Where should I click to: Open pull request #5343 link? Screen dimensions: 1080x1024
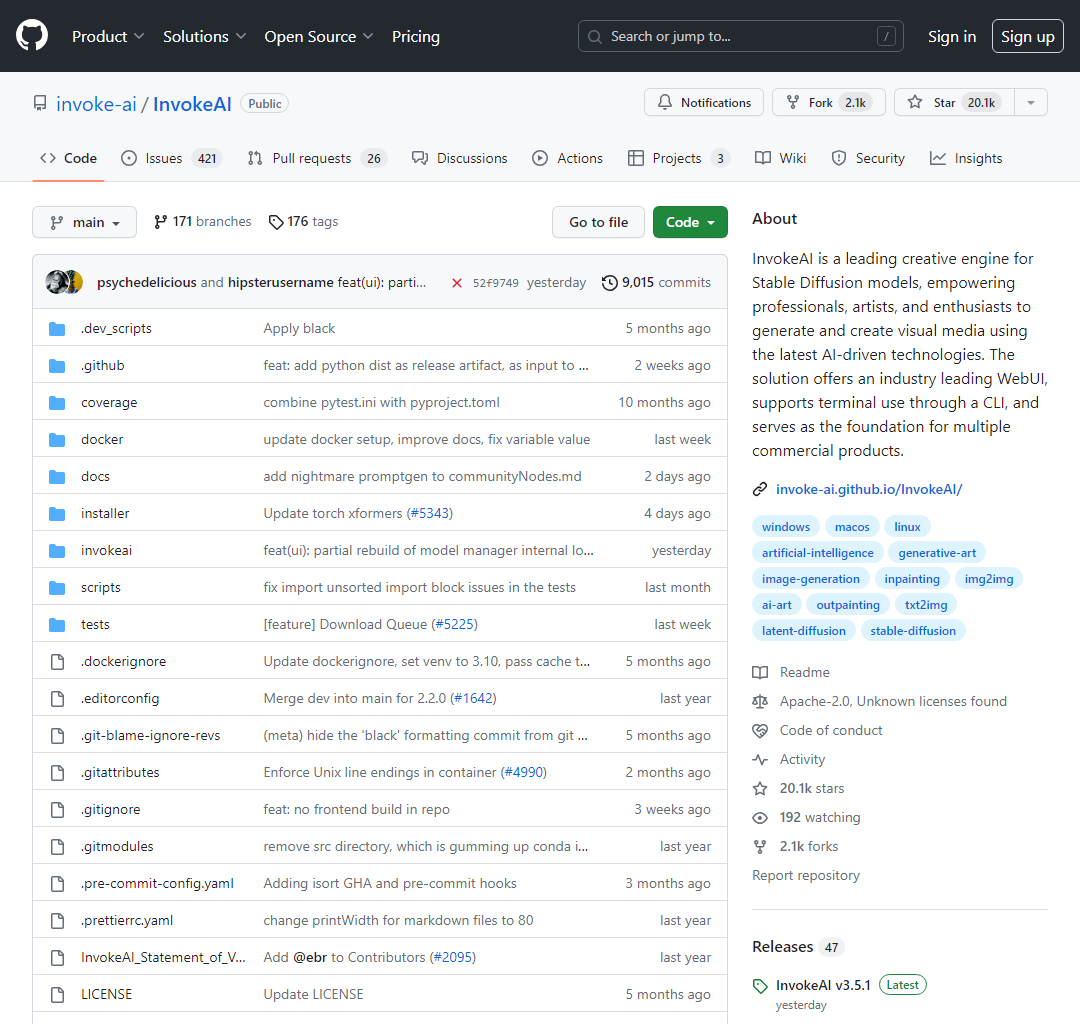pos(430,514)
